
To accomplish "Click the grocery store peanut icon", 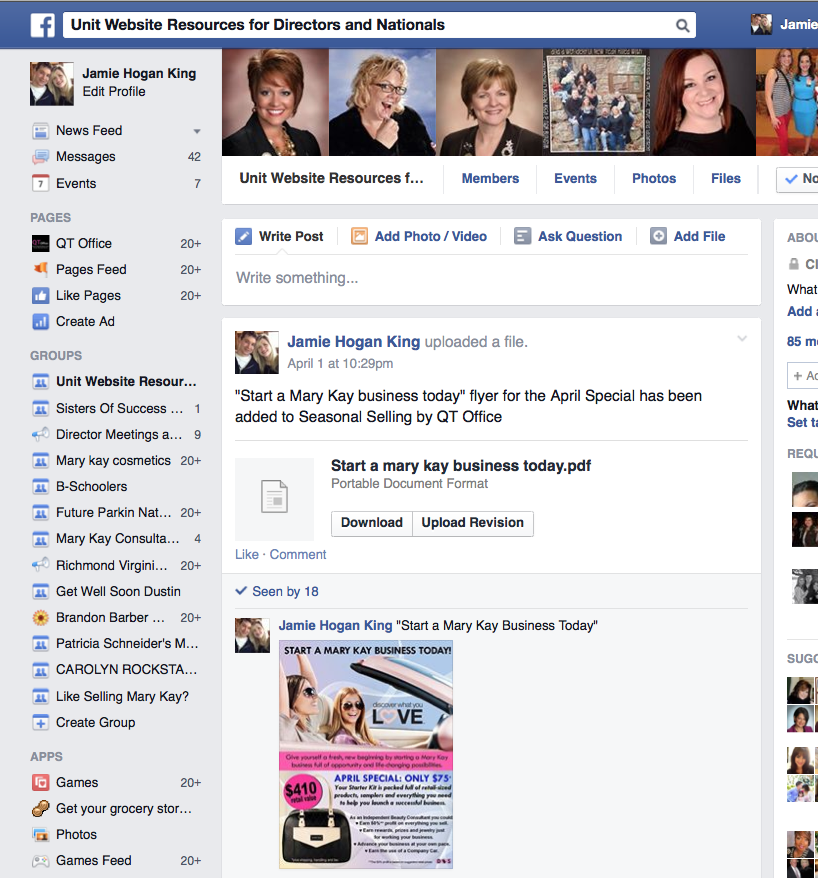I will pos(40,809).
